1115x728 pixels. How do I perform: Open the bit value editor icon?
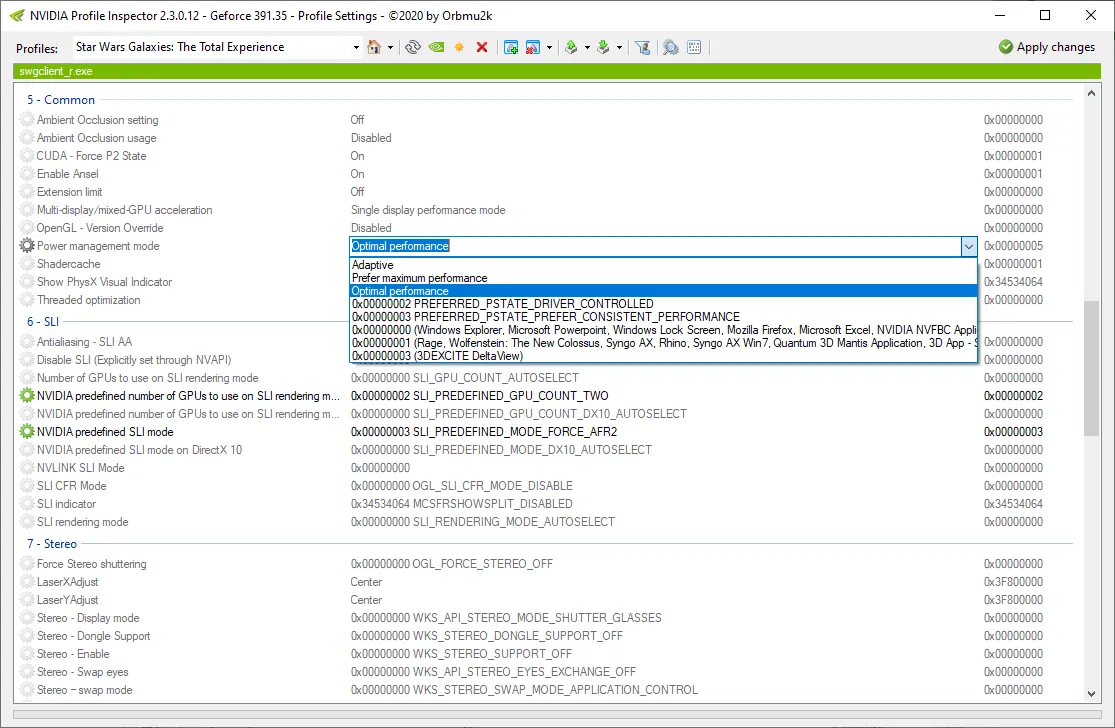point(695,48)
